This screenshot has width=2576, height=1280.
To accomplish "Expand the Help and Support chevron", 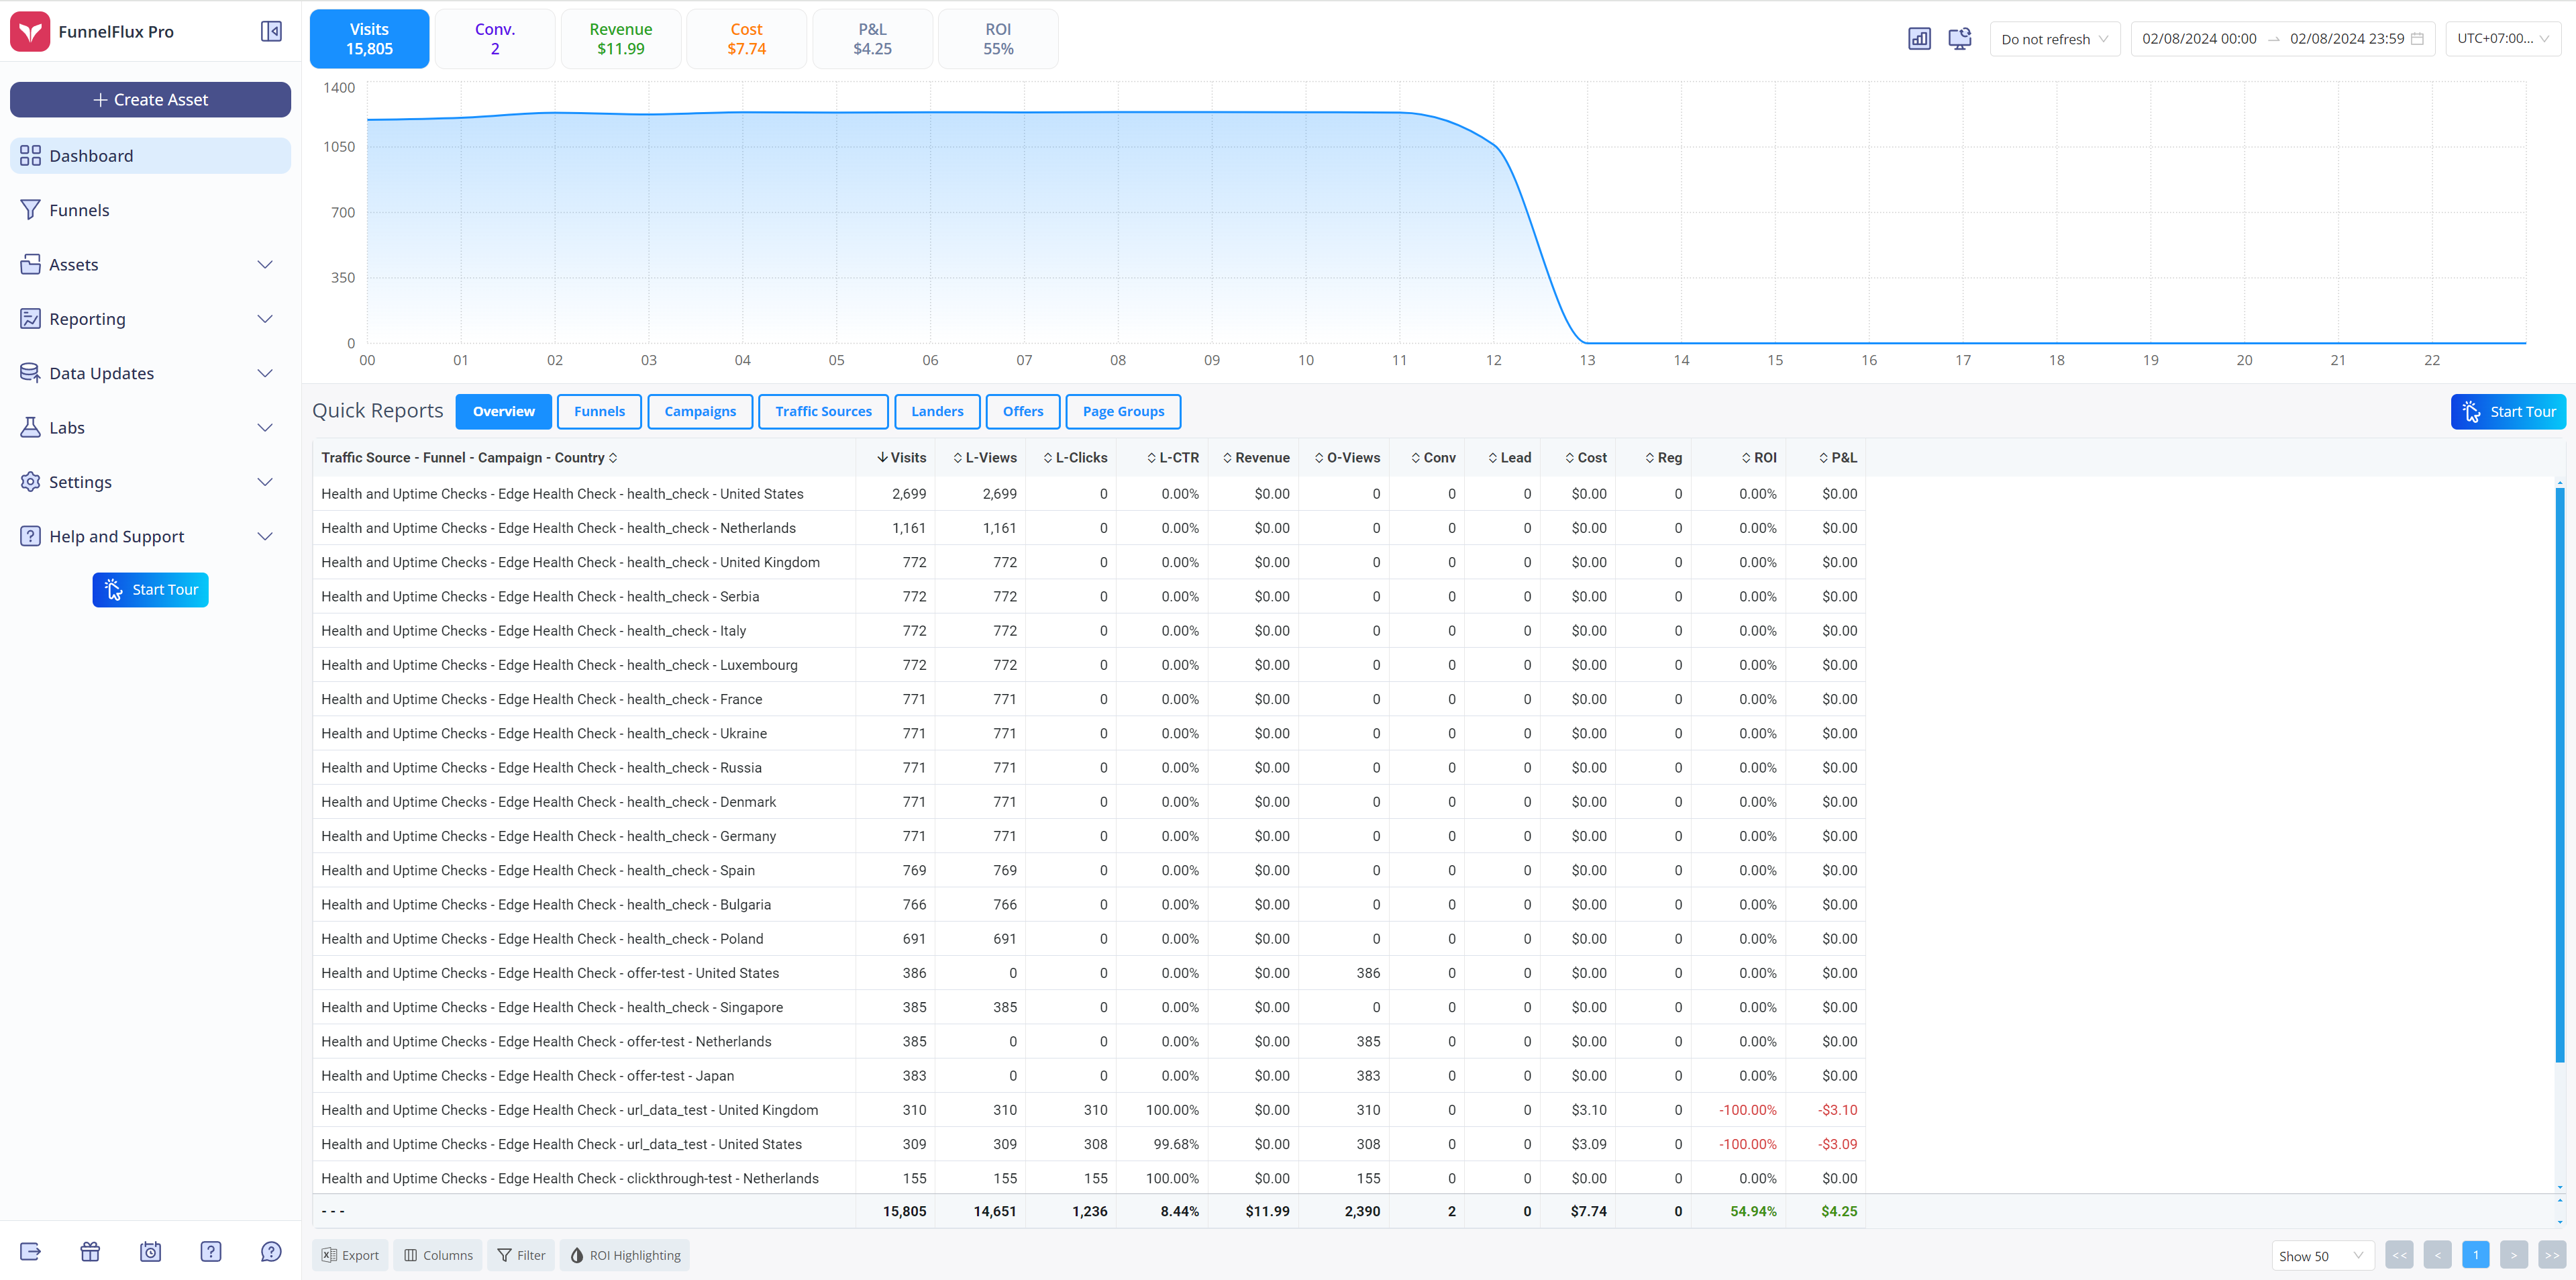I will click(x=265, y=536).
